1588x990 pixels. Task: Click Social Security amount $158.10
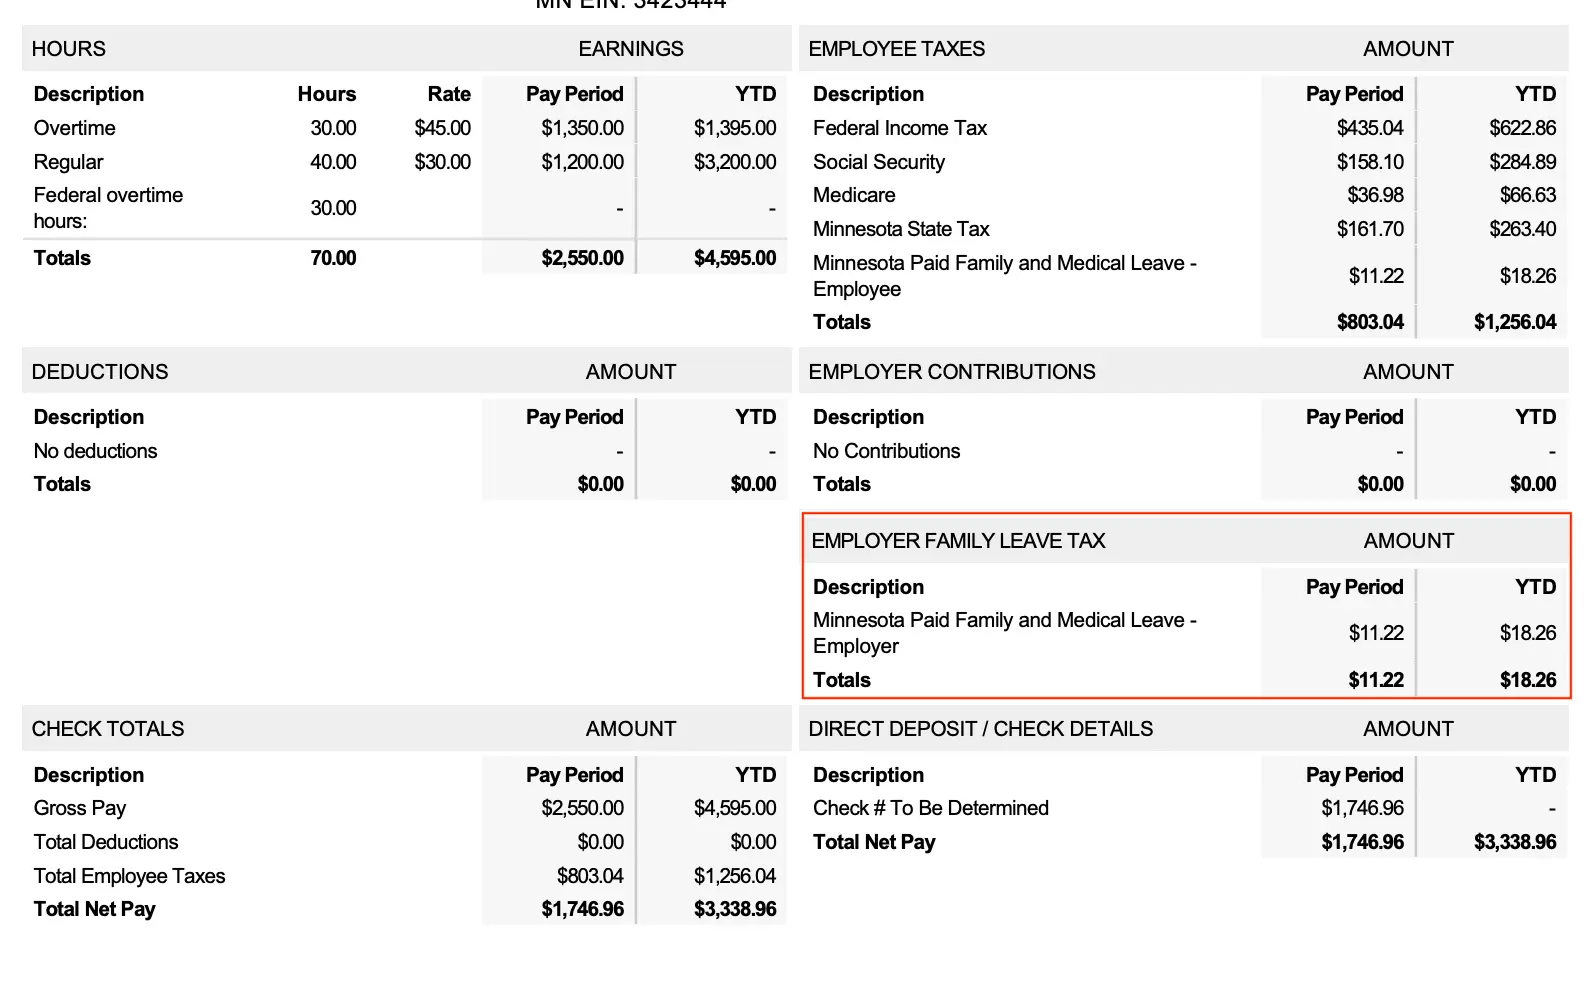tap(1370, 162)
